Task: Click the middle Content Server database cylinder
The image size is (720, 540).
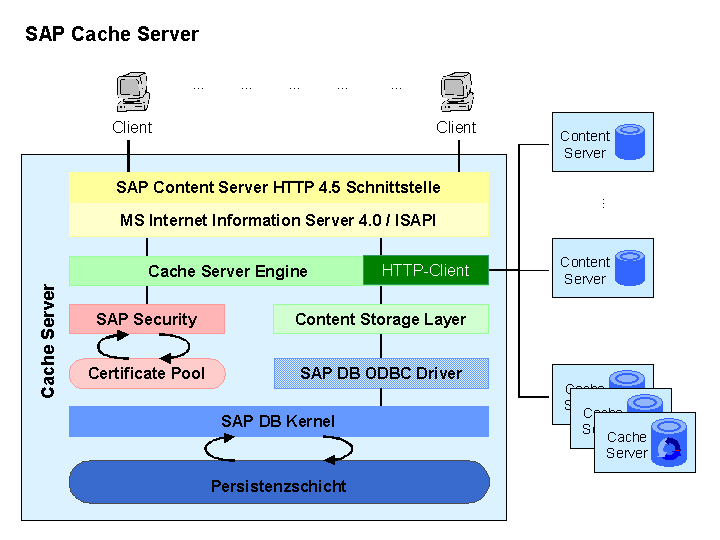Action: coord(630,268)
